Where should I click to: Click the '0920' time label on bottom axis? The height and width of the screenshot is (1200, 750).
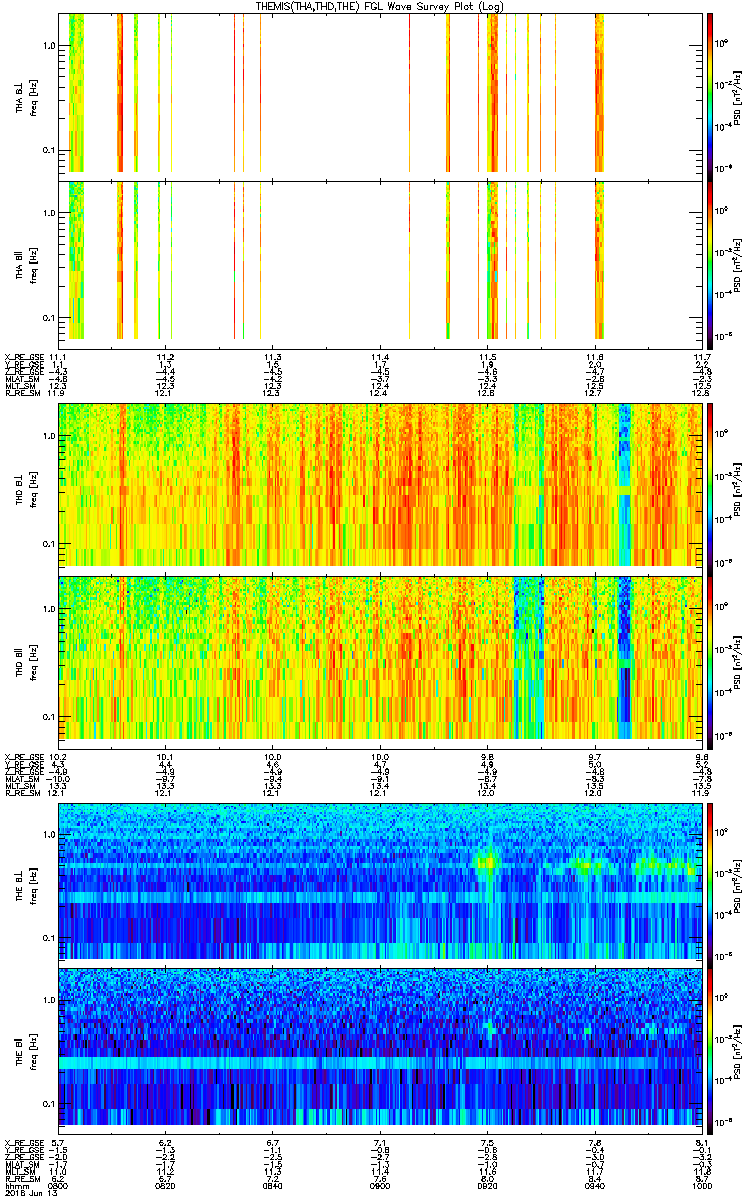pos(487,1186)
